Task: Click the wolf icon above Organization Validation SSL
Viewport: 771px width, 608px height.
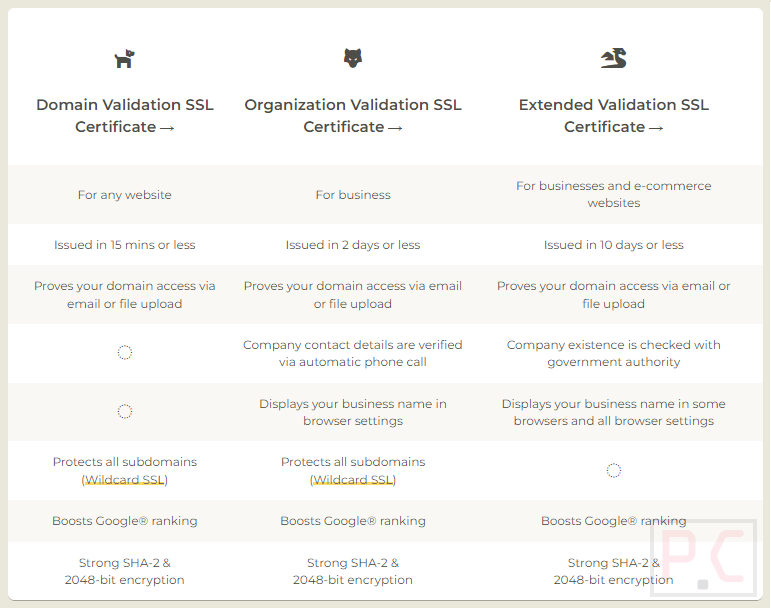Action: pos(352,59)
